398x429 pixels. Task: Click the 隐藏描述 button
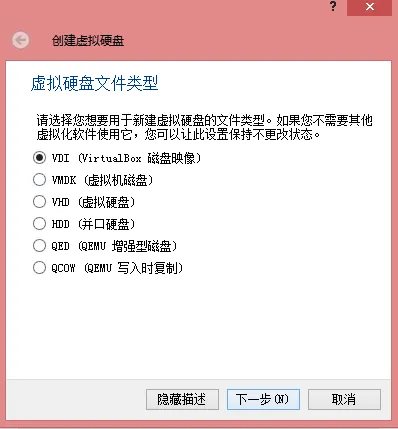pyautogui.click(x=182, y=399)
